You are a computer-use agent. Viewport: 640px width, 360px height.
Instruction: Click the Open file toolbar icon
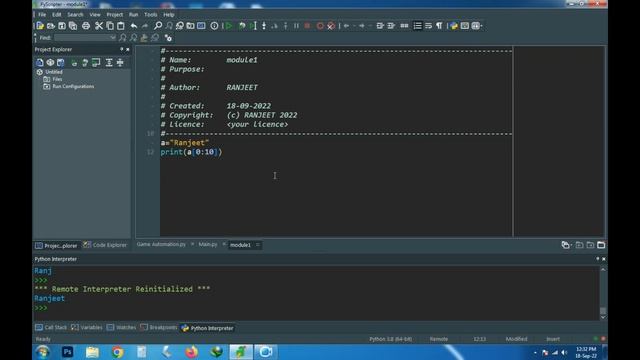tap(51, 26)
